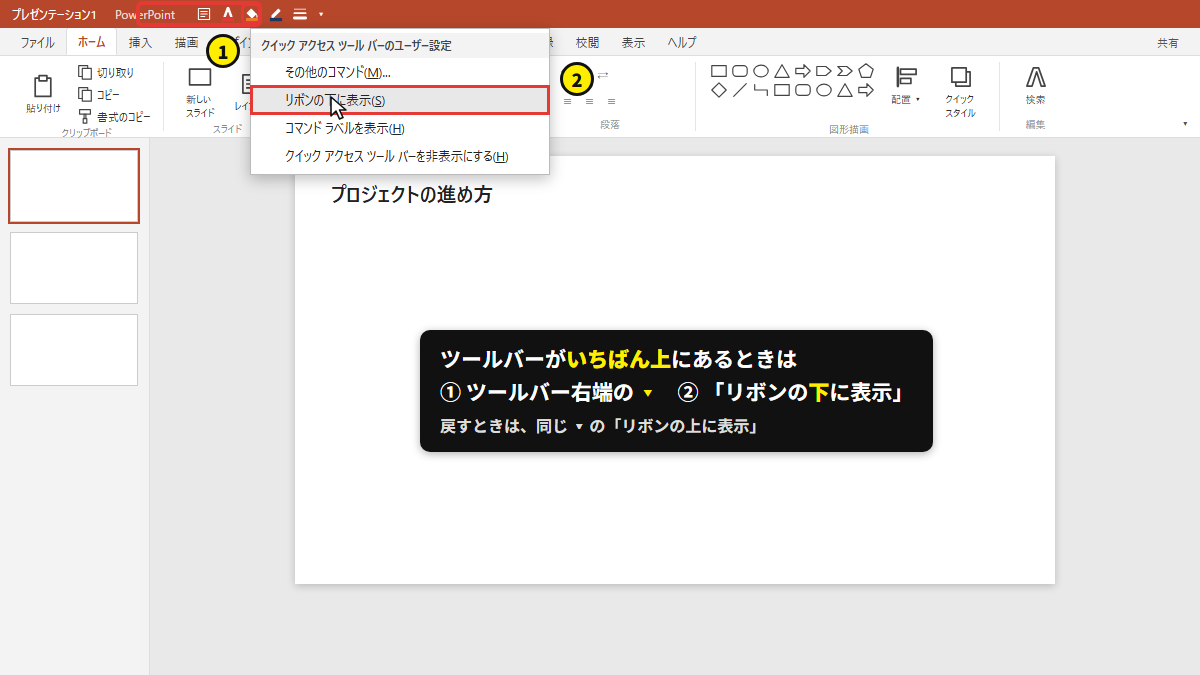The image size is (1200, 675).
Task: Open the 配置 arrange dropdown
Action: (x=907, y=86)
